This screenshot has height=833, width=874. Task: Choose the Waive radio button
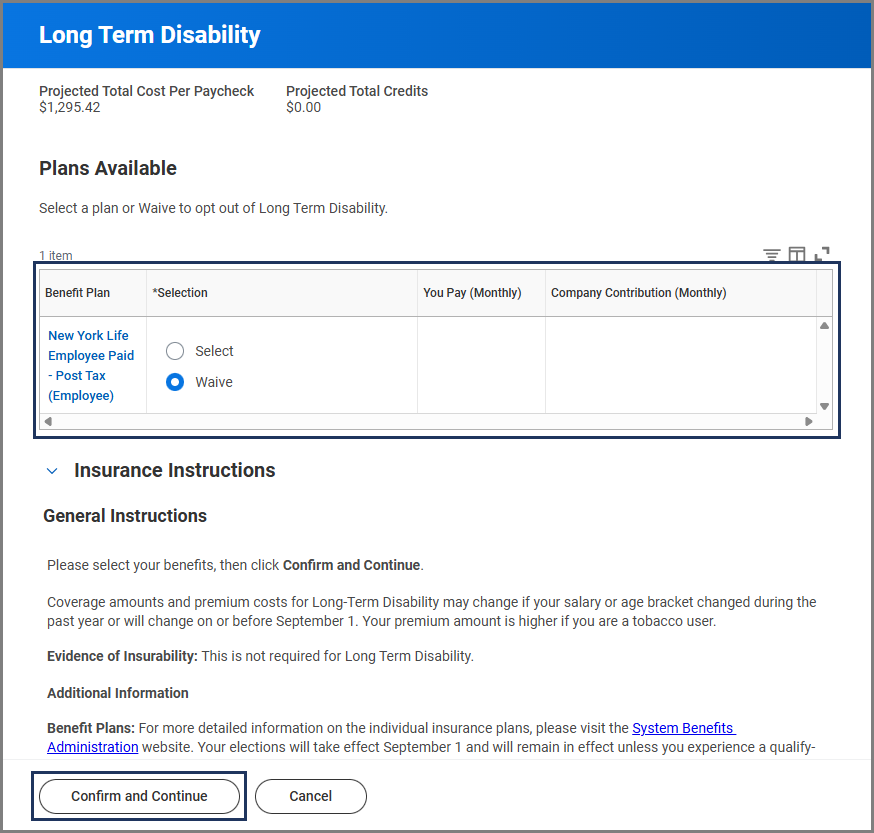tap(175, 382)
